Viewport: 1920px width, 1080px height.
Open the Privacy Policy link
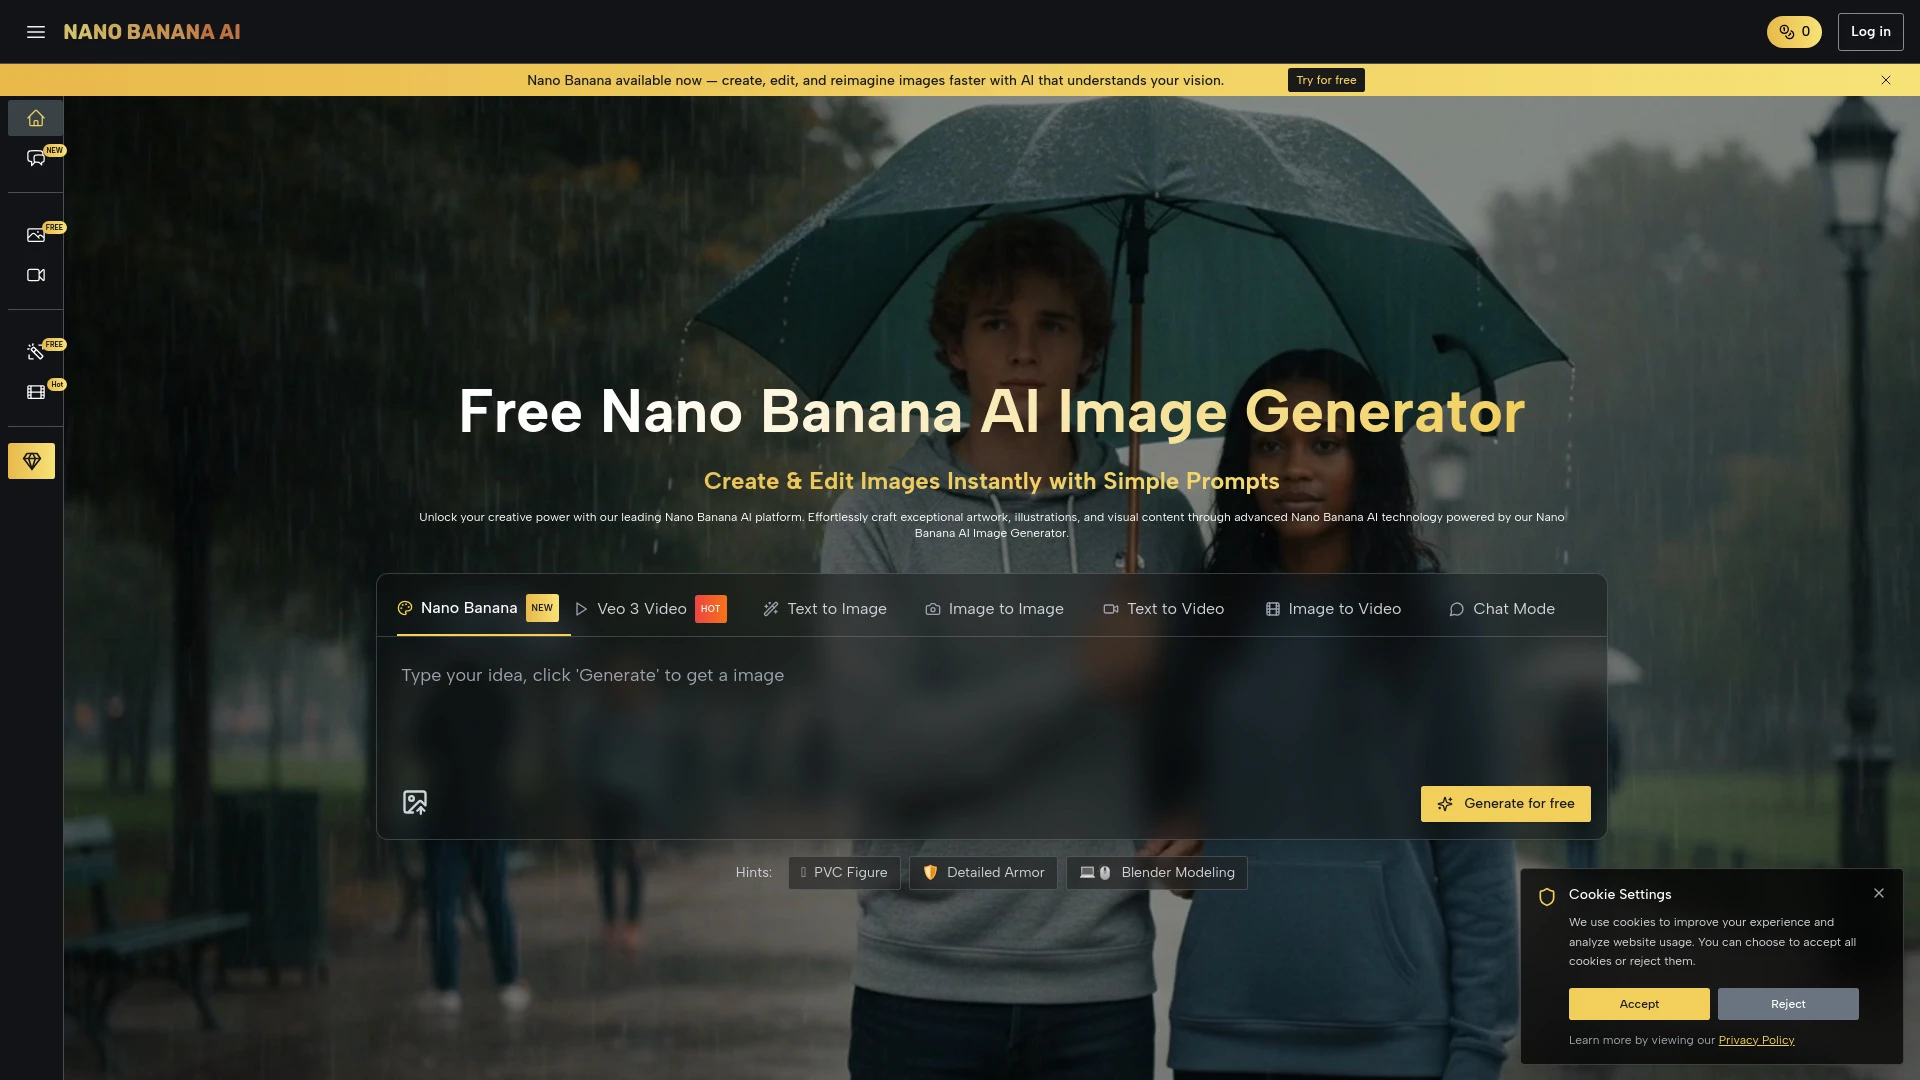pos(1756,1040)
